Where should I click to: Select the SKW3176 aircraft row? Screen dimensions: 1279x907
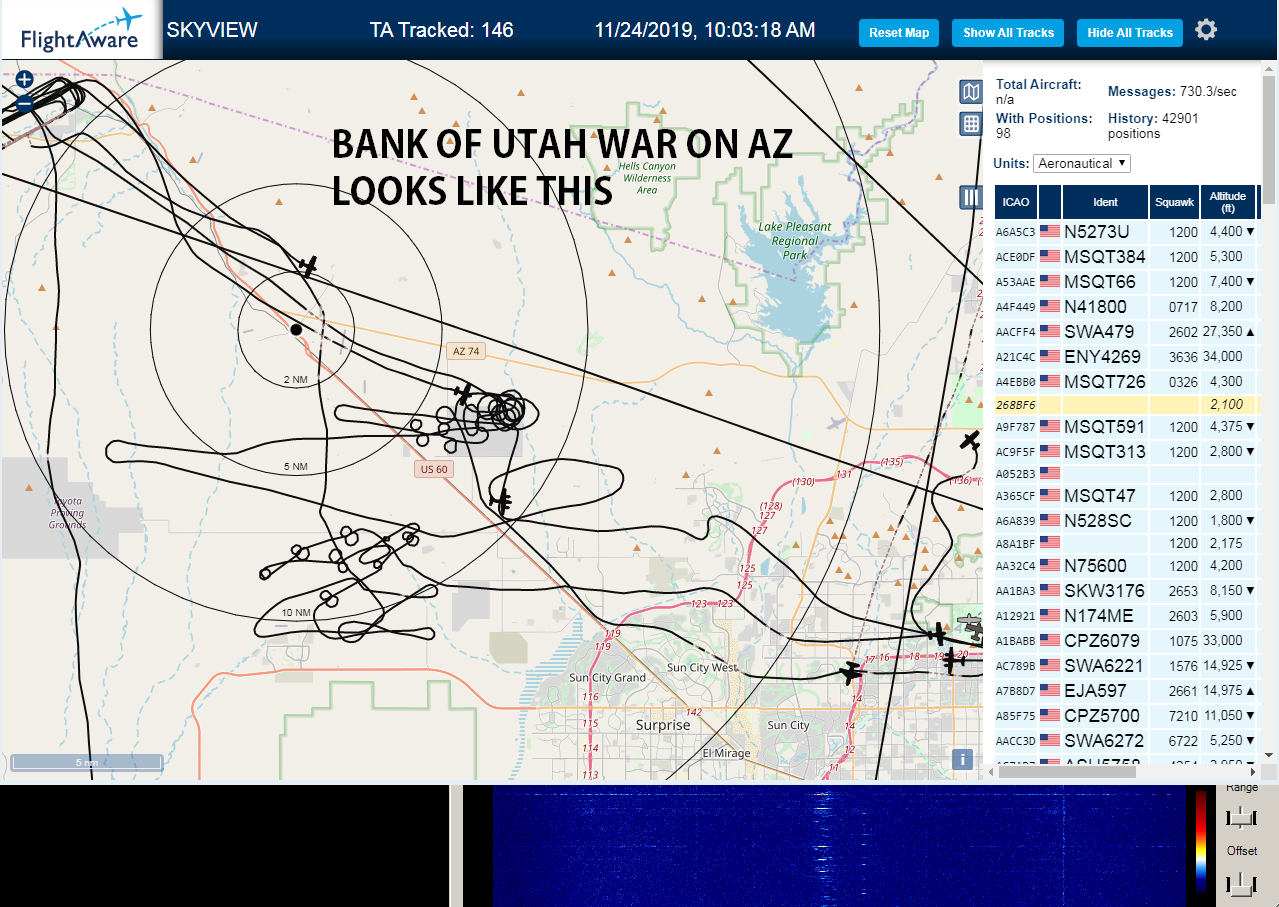pos(1127,591)
